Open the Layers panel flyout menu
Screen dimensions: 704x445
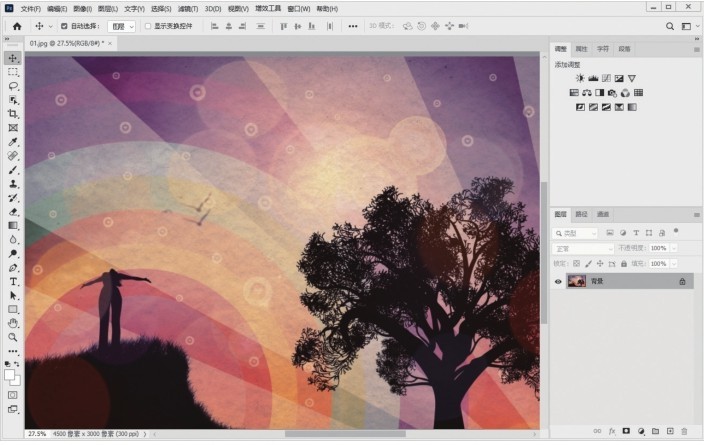[696, 215]
